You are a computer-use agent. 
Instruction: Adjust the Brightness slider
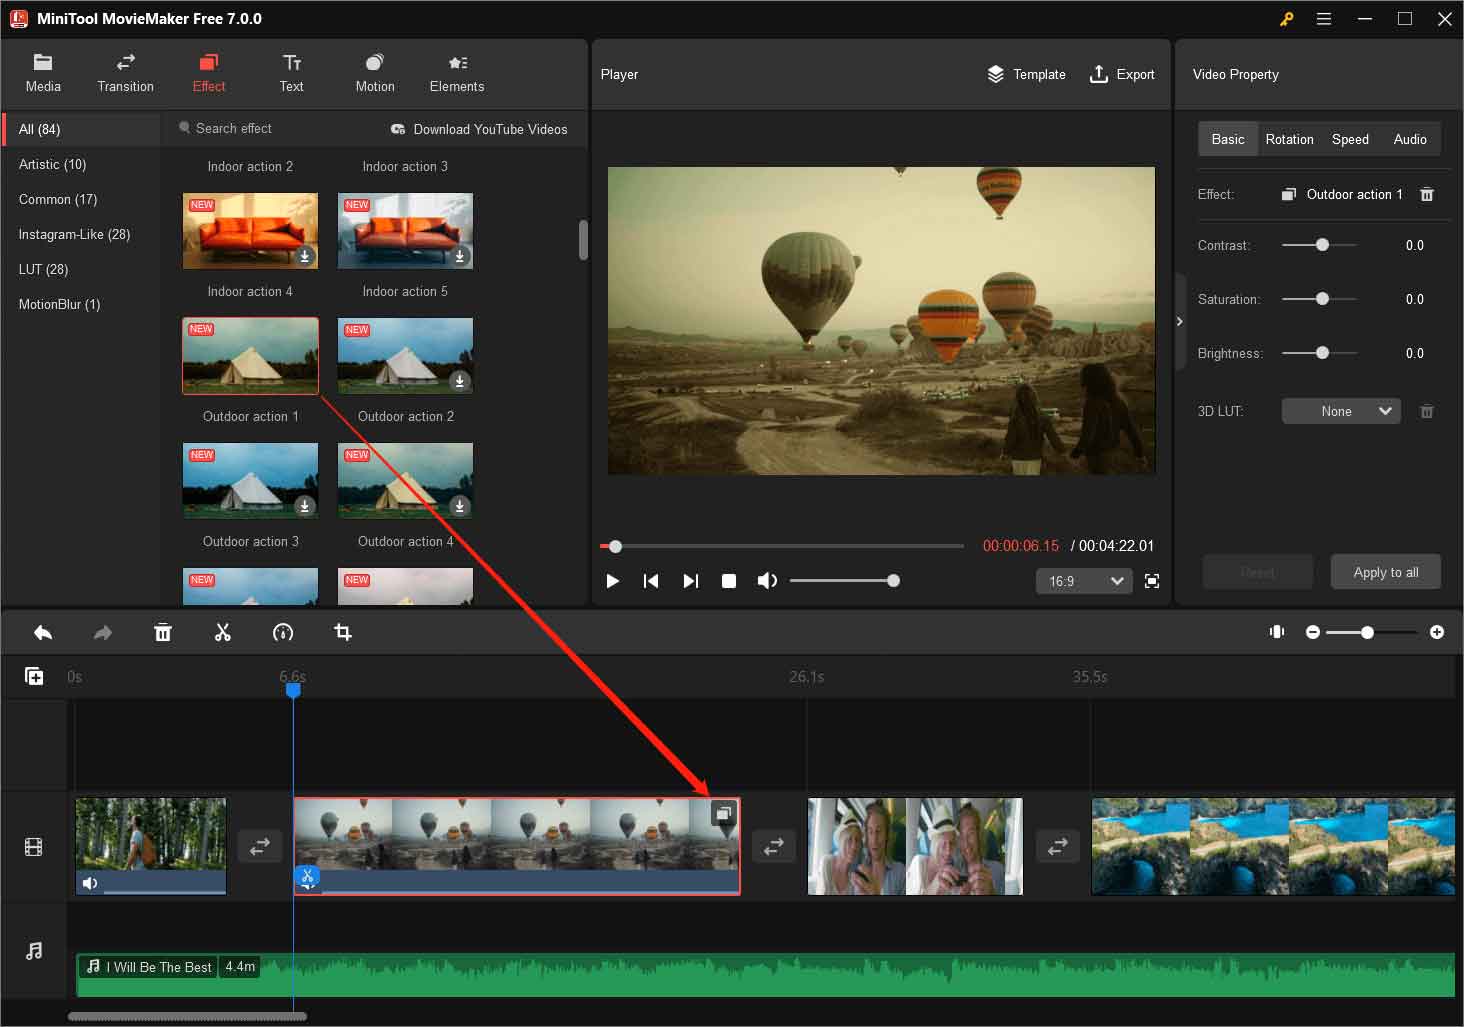[1320, 353]
